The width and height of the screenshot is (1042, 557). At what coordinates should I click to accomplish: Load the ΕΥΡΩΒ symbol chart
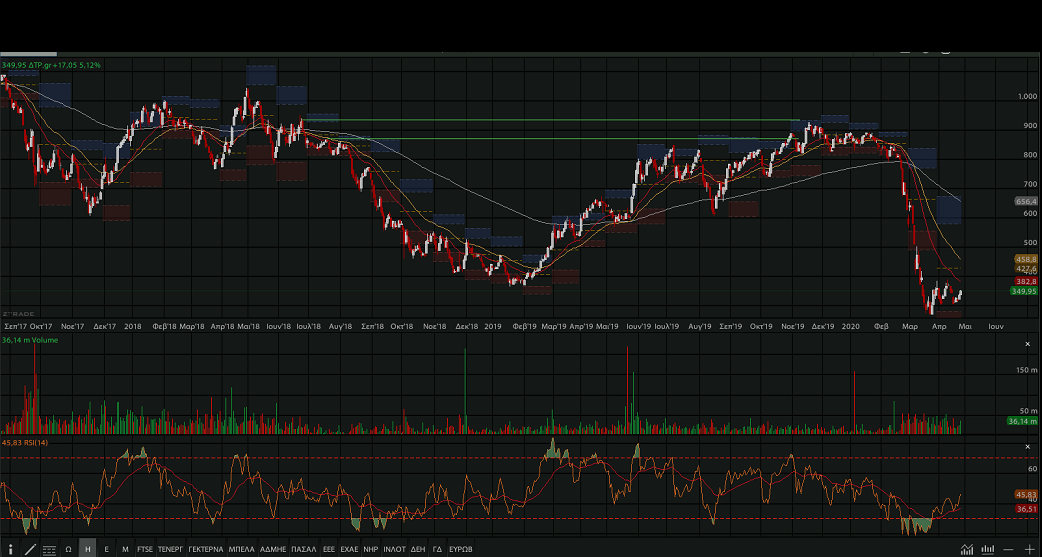tap(460, 549)
